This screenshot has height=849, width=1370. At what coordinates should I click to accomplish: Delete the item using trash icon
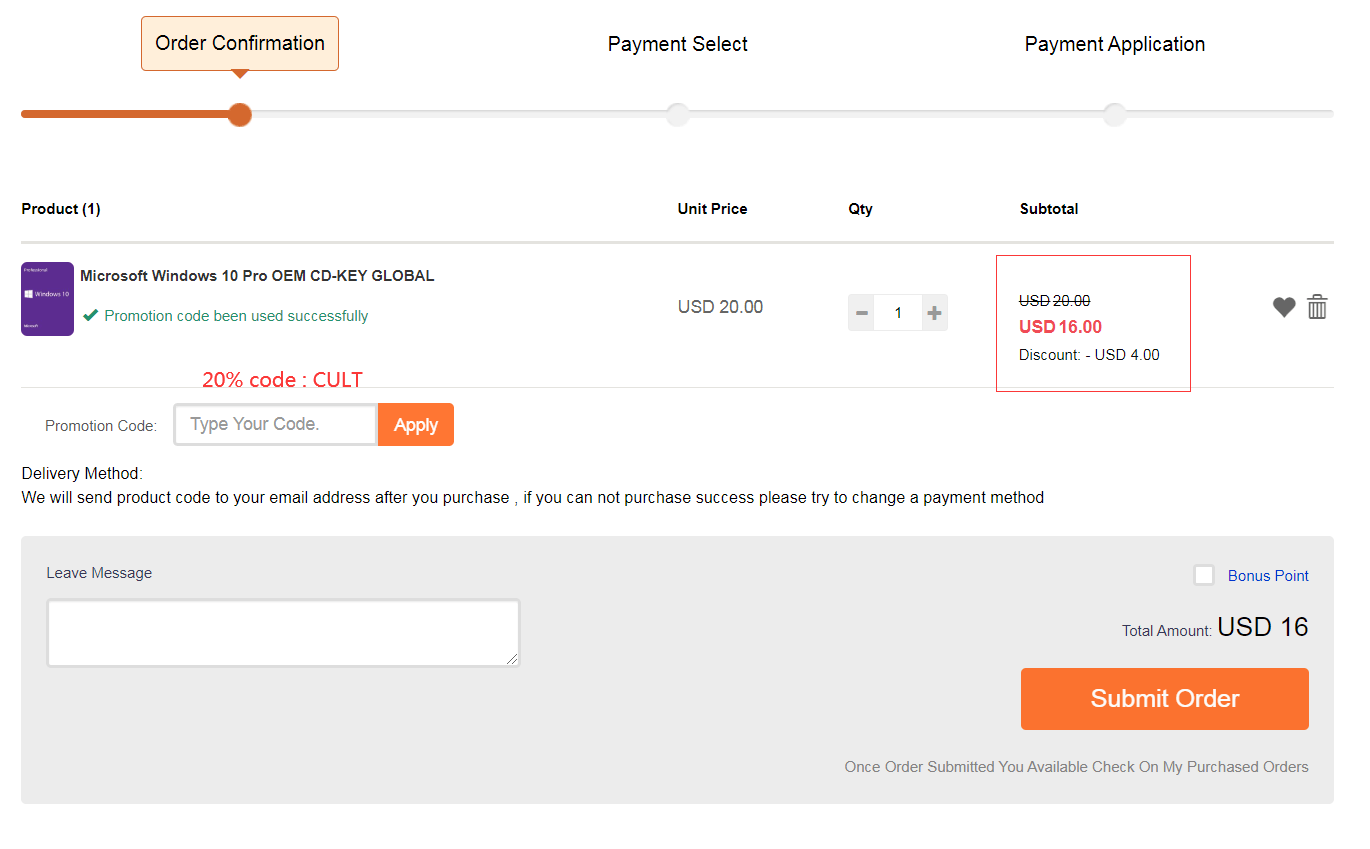click(x=1317, y=307)
